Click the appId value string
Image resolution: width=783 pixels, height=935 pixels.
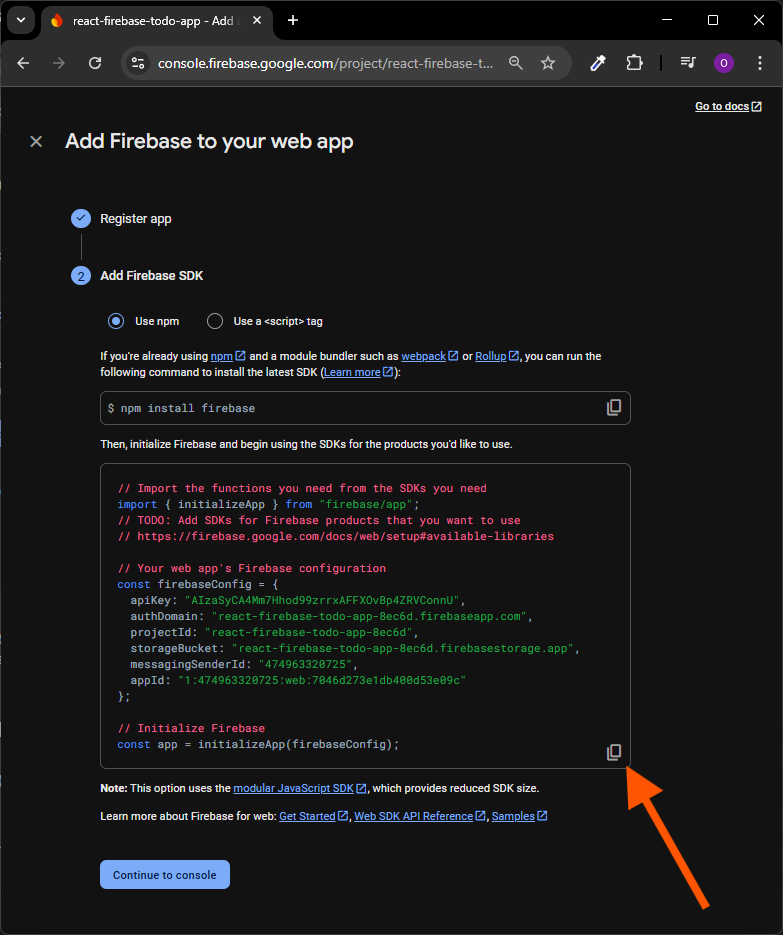[322, 680]
